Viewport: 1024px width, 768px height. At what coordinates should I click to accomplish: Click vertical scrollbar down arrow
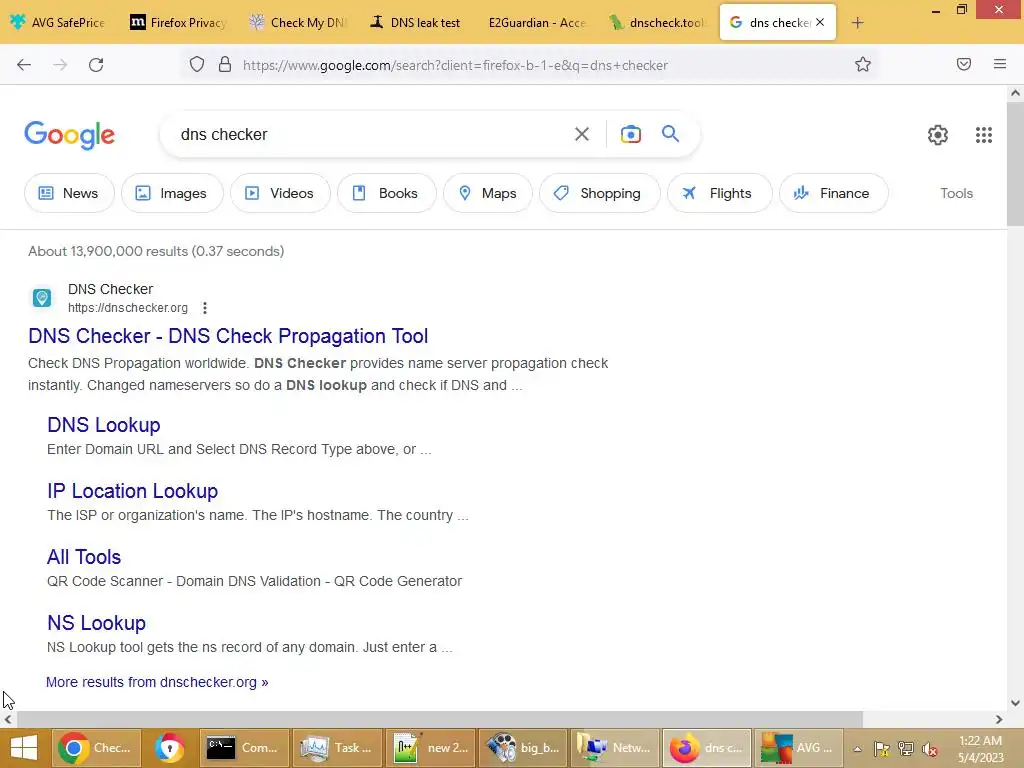point(1015,703)
